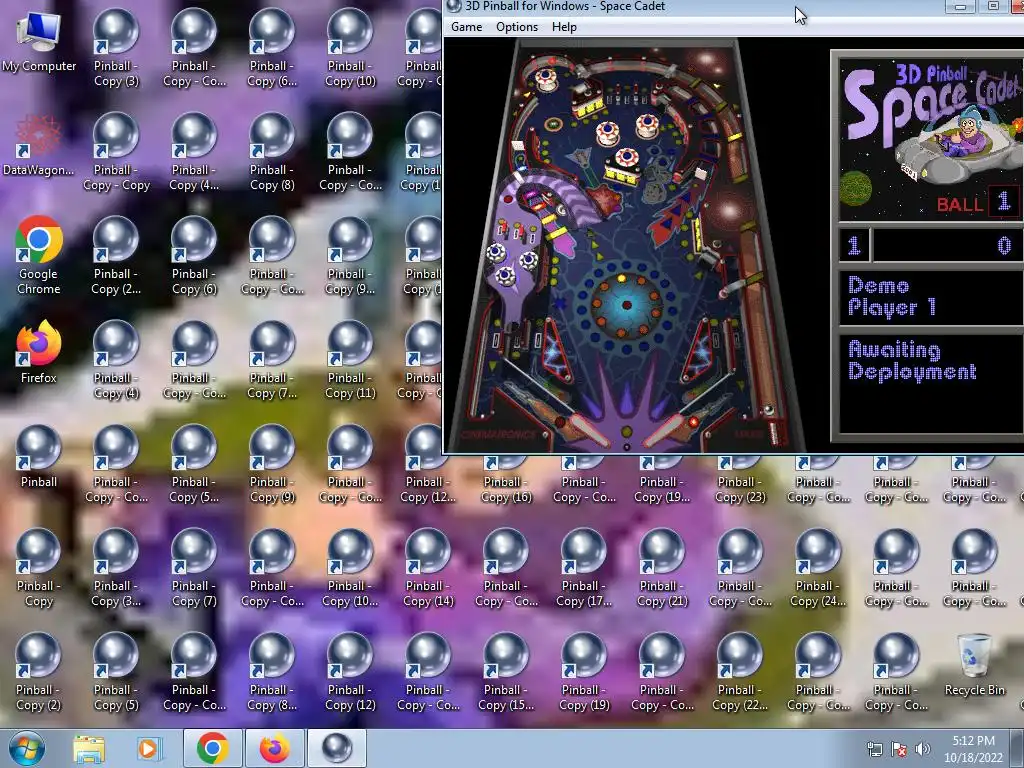Screen dimensions: 1024x768
Task: Select Pinball - Copy (19) shortcut in bottom row
Action: click(584, 671)
